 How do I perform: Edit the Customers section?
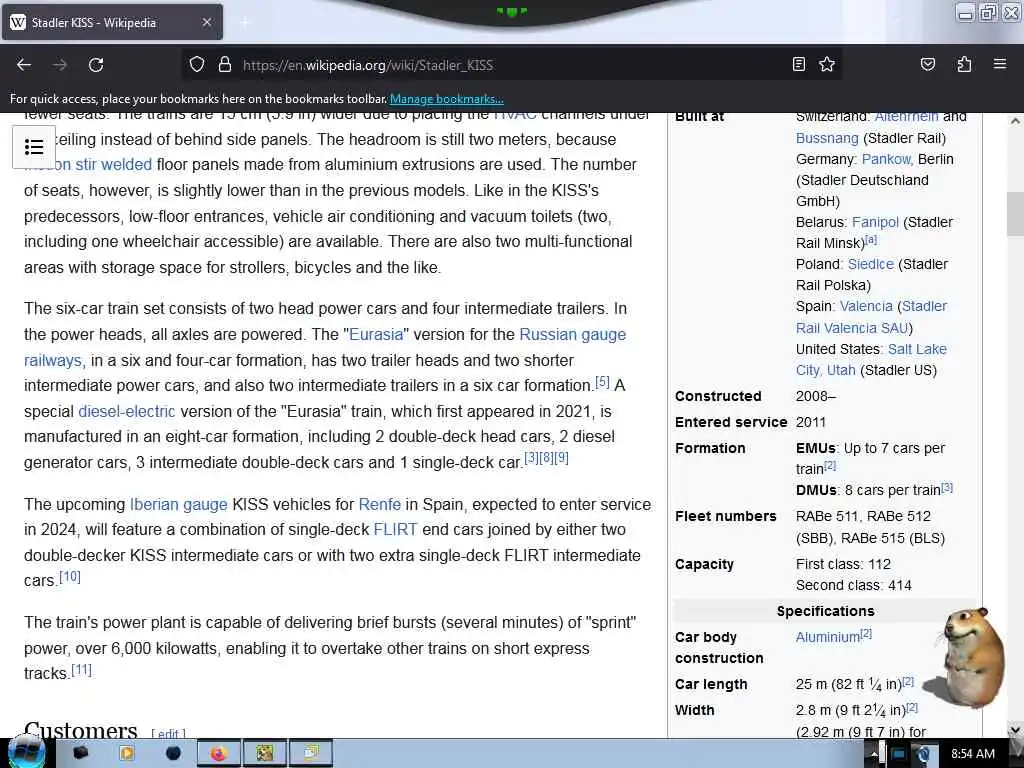168,733
